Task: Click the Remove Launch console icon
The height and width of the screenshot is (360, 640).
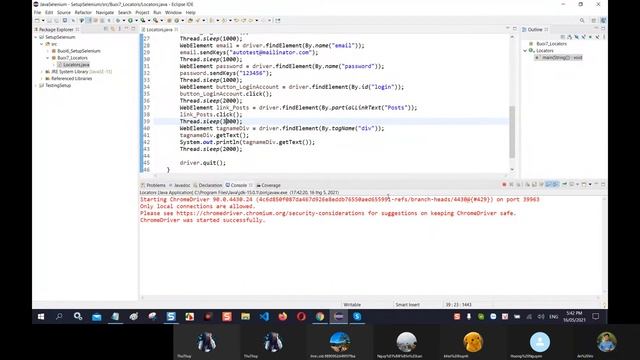Action: pos(511,184)
